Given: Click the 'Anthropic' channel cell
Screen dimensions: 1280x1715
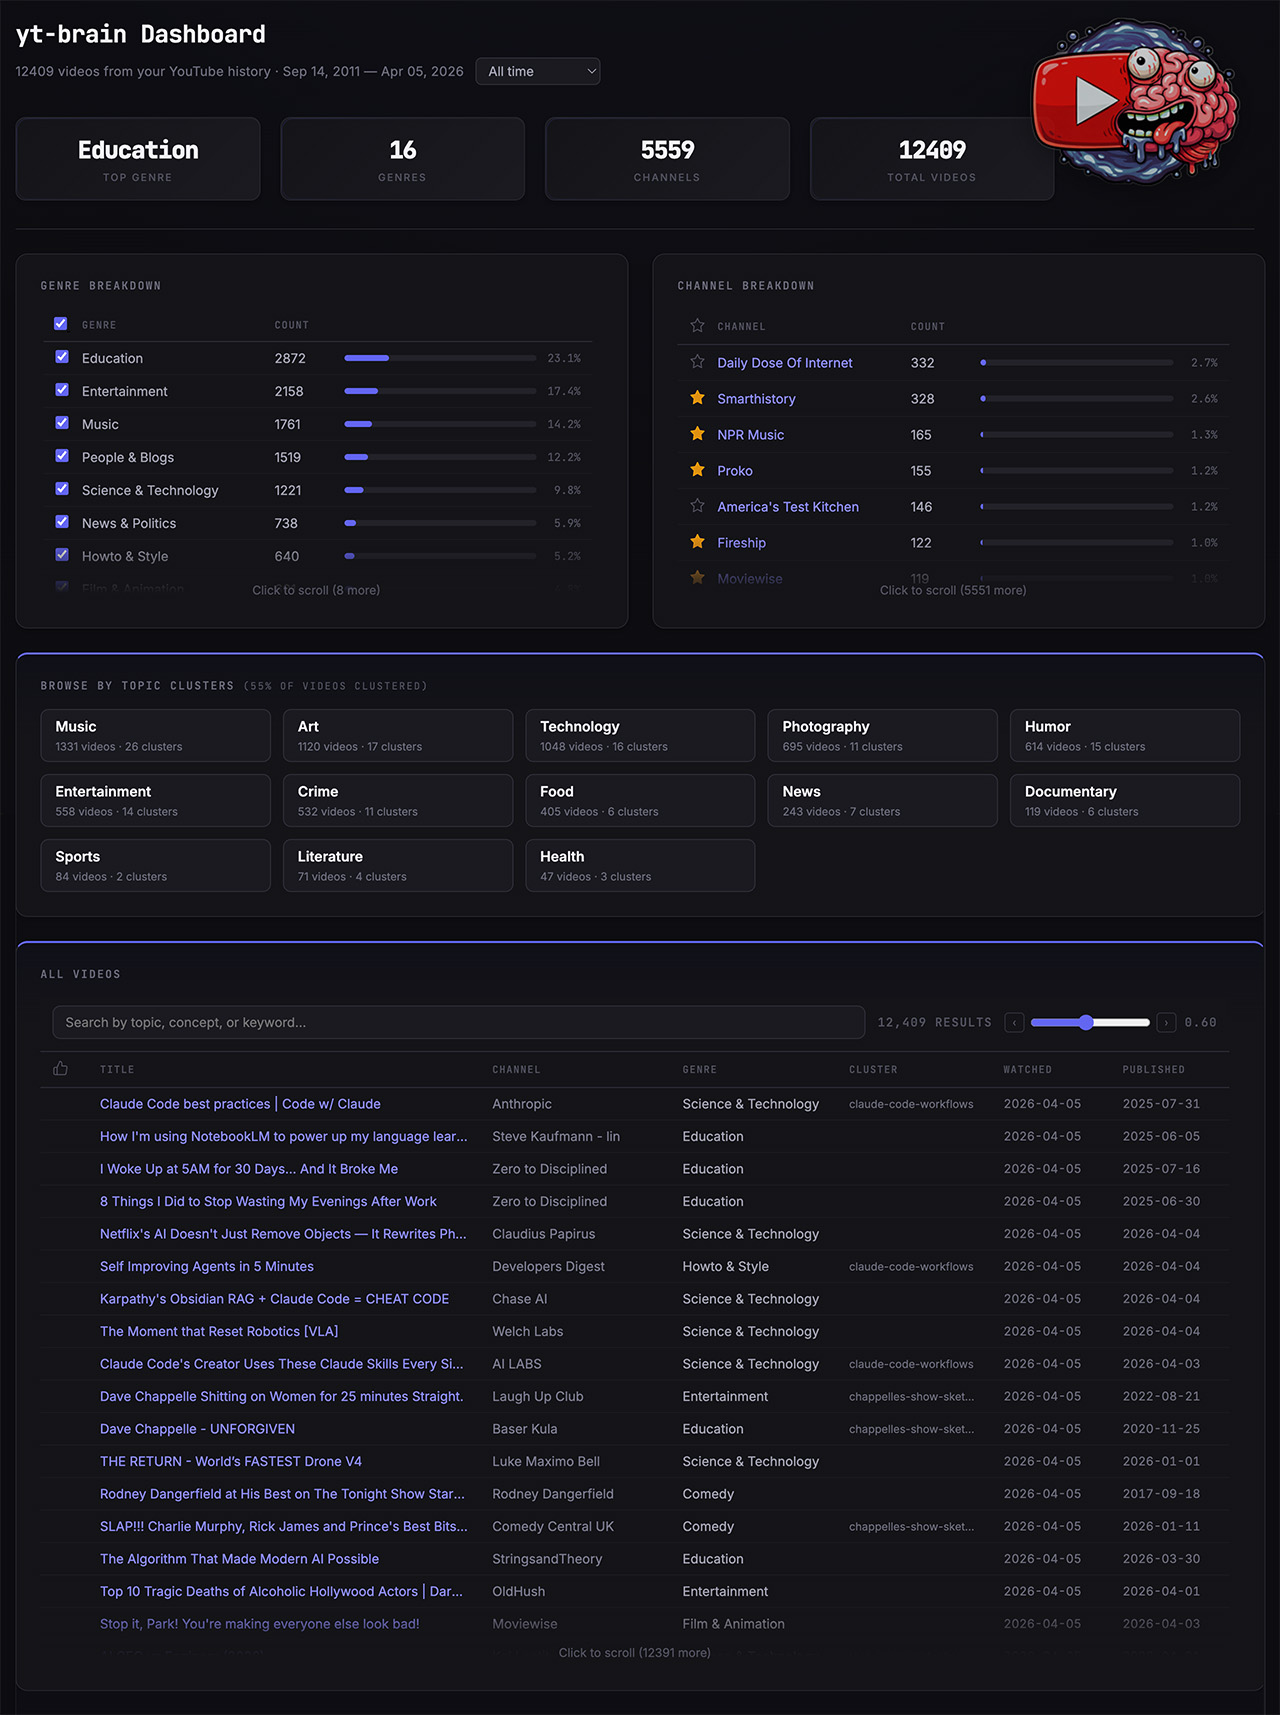Looking at the screenshot, I should (522, 1104).
